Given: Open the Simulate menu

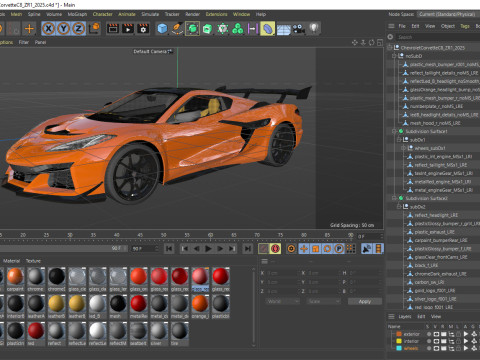Looking at the screenshot, I should point(150,14).
